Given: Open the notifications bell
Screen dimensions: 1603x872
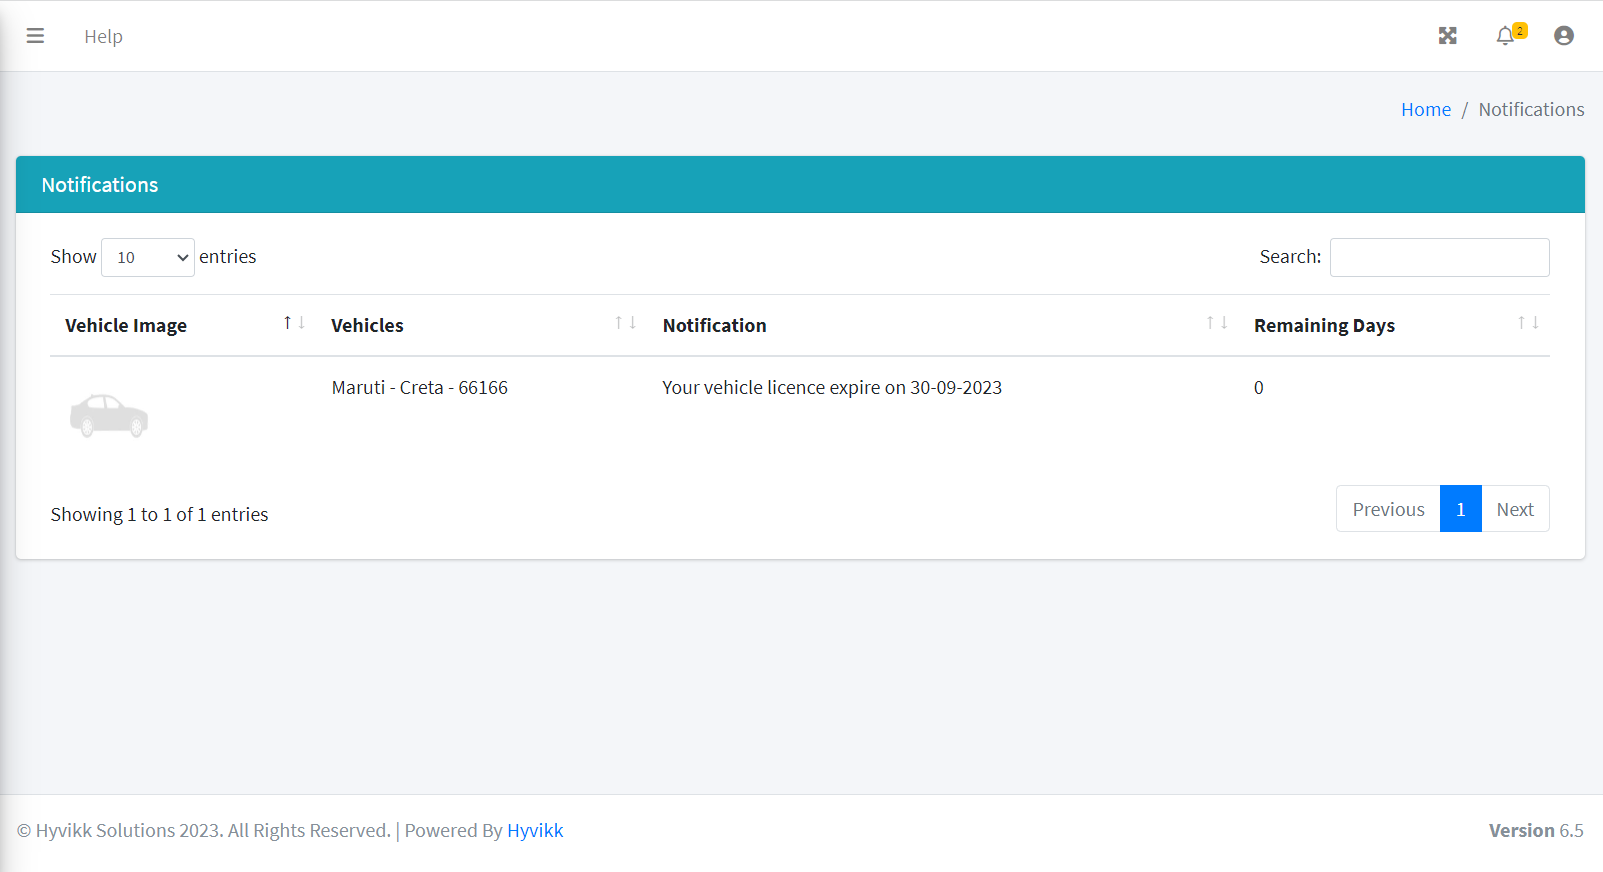Looking at the screenshot, I should [1505, 36].
